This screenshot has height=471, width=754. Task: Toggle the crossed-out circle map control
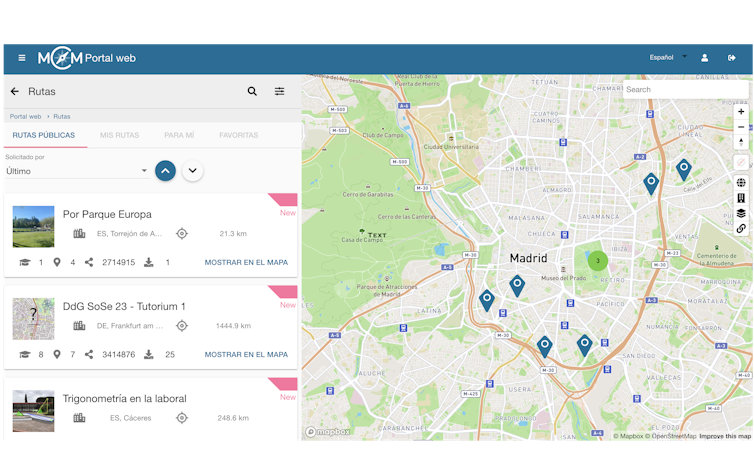coord(741,162)
